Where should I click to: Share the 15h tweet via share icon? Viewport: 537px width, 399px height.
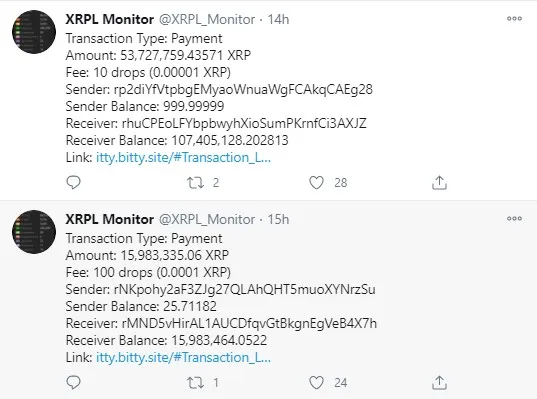pyautogui.click(x=439, y=383)
